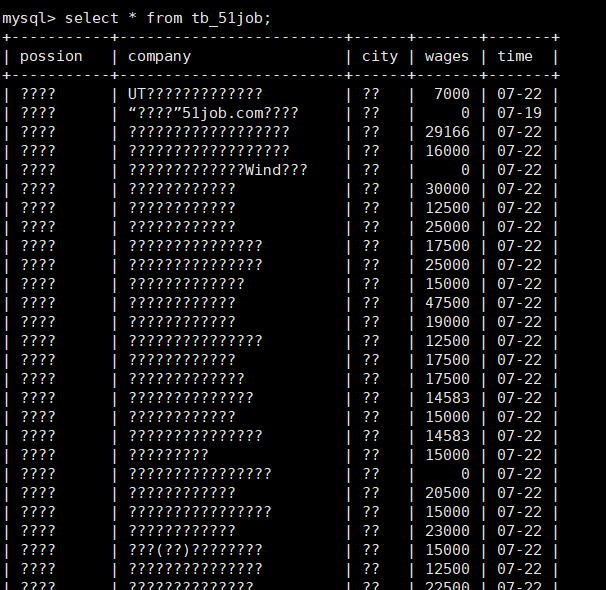Screen dimensions: 606x590
Task: Click wages 15000 in the ???(??) company row
Action: pyautogui.click(x=447, y=550)
